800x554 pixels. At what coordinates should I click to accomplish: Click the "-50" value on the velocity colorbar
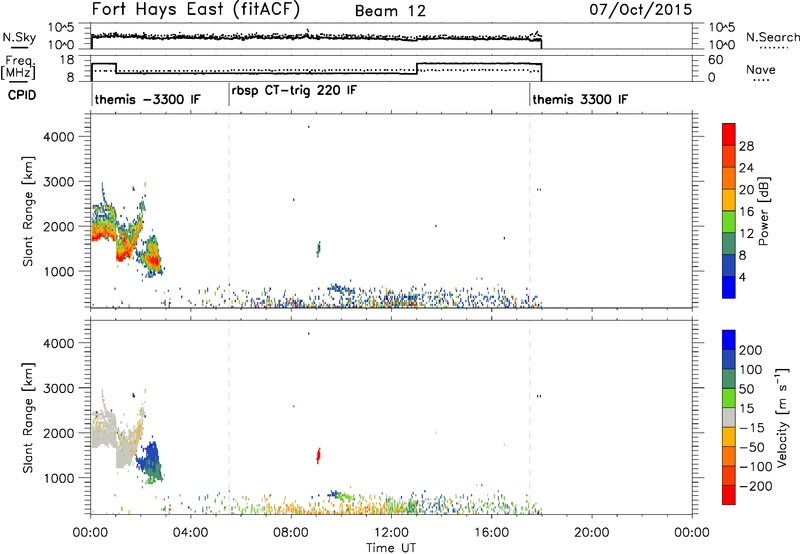pyautogui.click(x=752, y=447)
